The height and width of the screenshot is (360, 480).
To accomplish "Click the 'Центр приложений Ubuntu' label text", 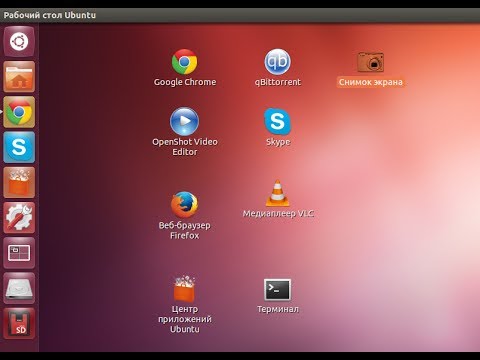I will click(185, 319).
